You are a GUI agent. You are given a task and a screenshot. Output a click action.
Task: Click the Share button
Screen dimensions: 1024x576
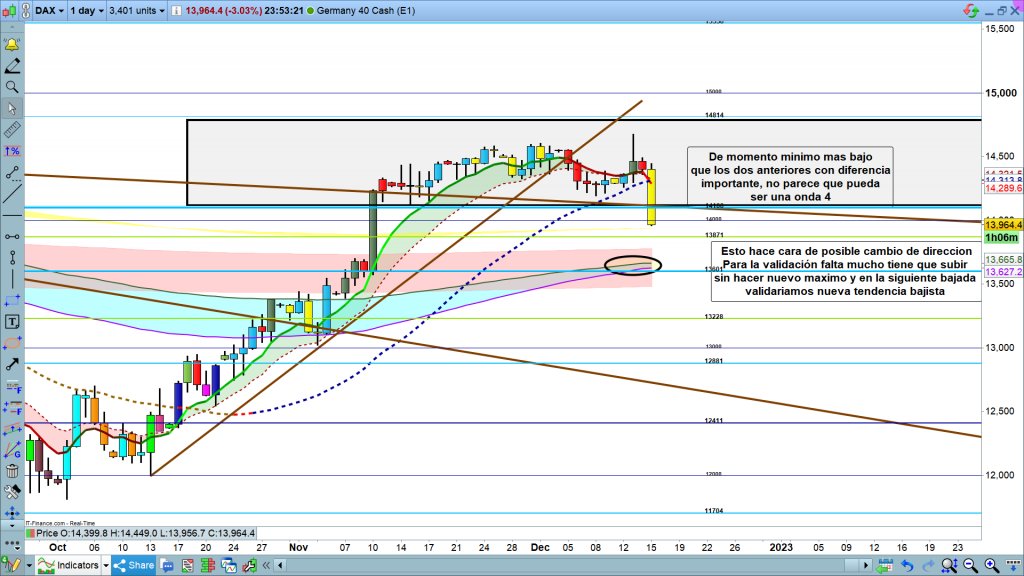[x=133, y=566]
